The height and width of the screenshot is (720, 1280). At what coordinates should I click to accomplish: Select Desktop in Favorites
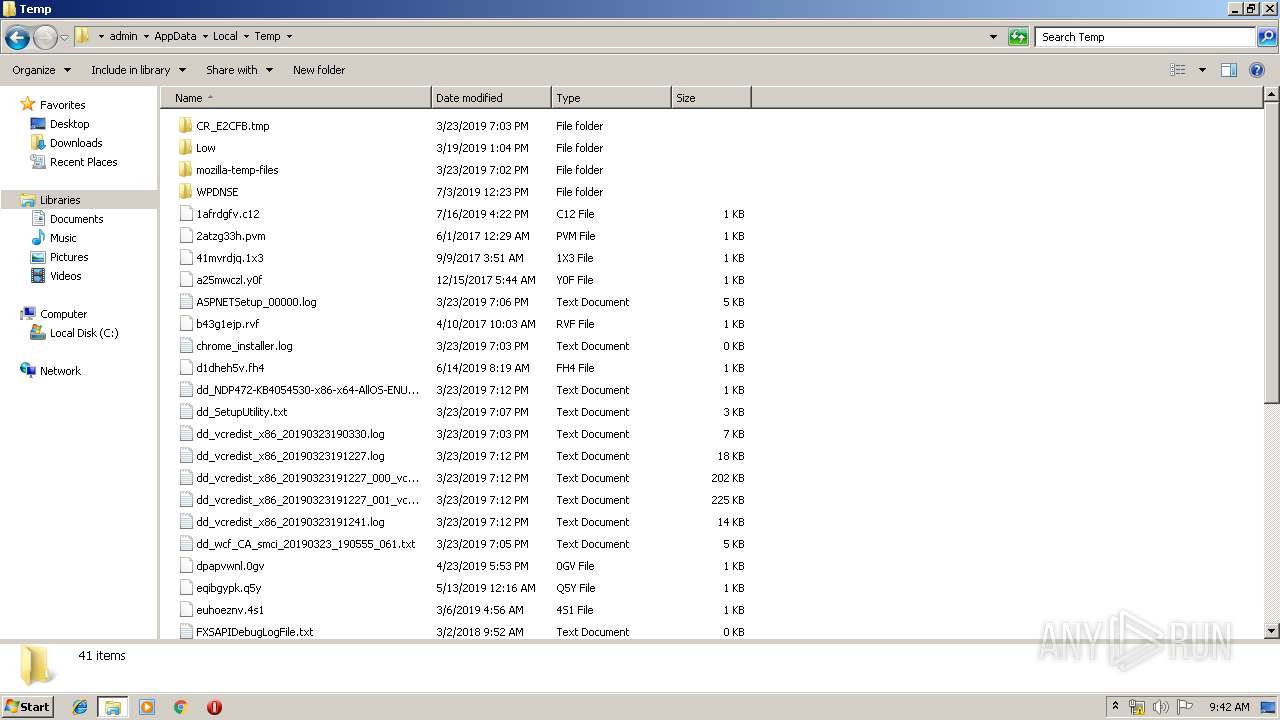tap(69, 124)
